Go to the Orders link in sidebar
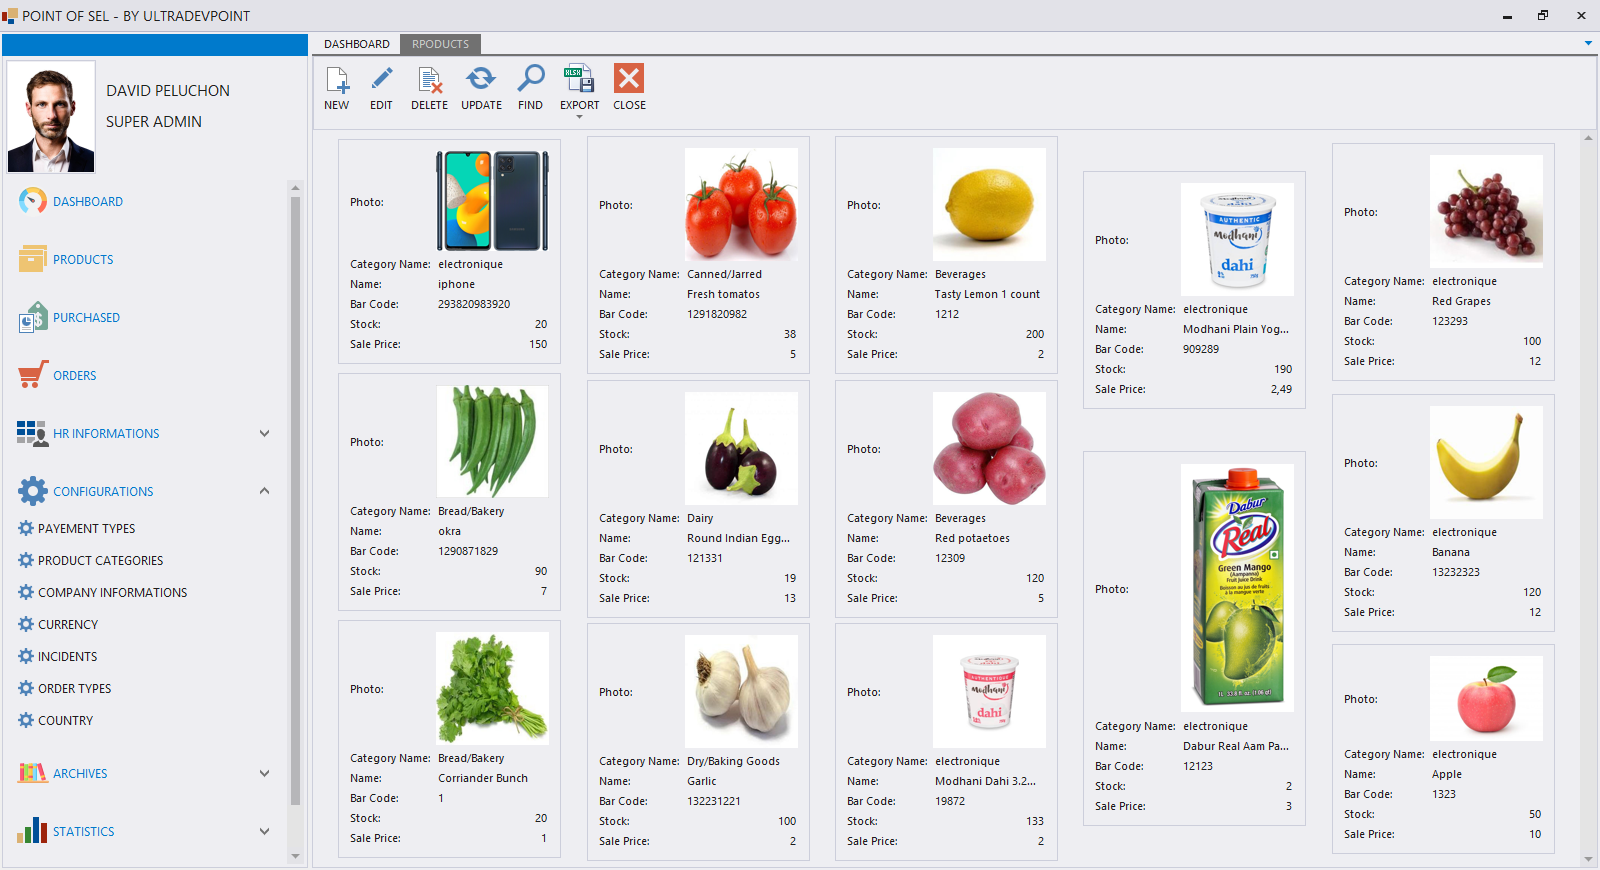Viewport: 1600px width, 870px height. tap(75, 375)
